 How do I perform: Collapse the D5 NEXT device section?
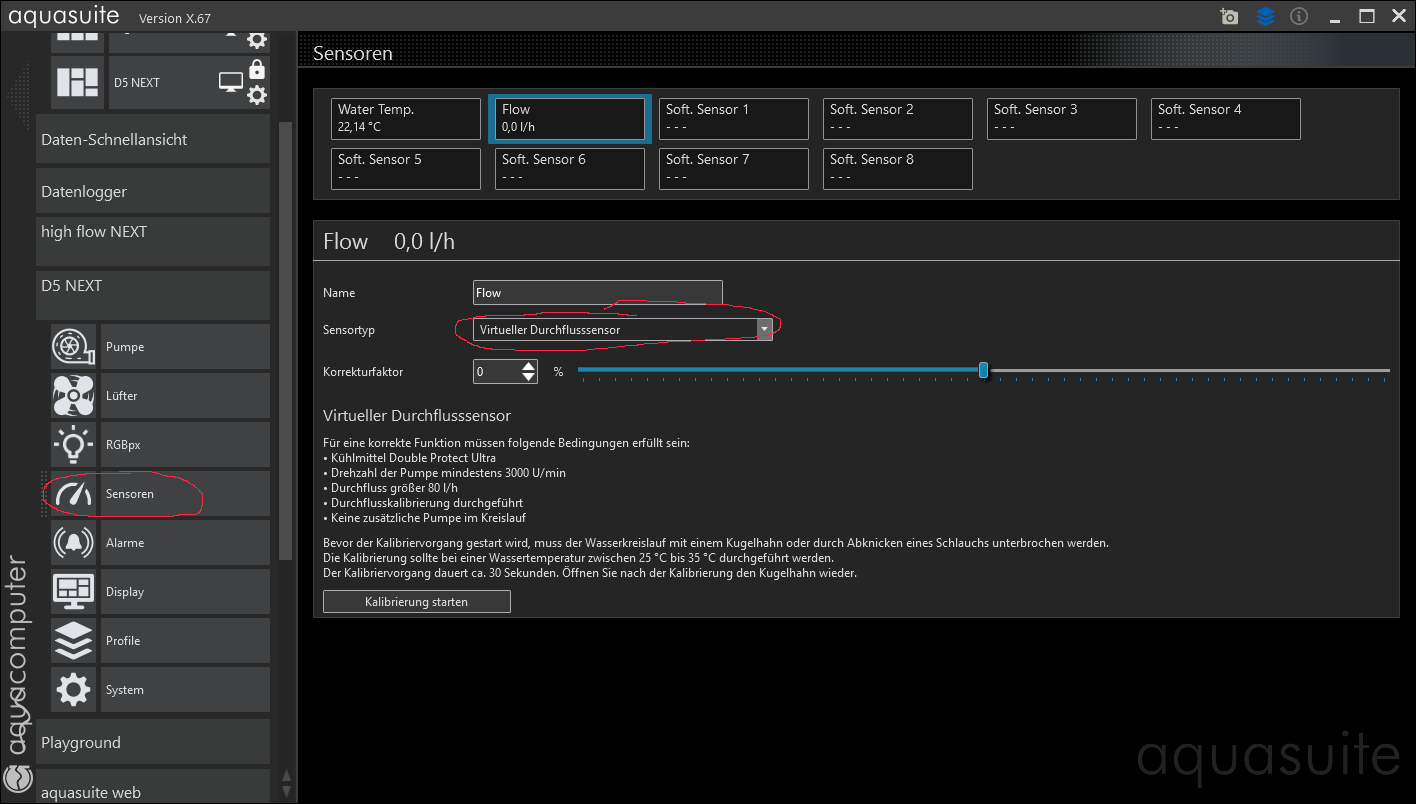153,295
